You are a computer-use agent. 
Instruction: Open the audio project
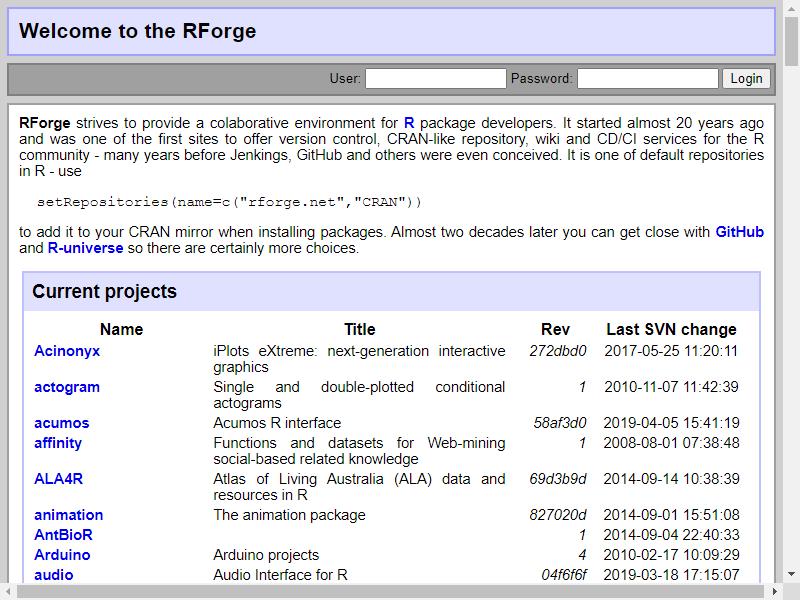(x=54, y=575)
